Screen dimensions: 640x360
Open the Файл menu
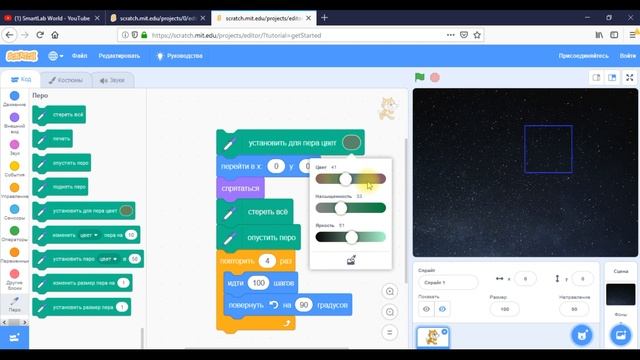(x=80, y=56)
